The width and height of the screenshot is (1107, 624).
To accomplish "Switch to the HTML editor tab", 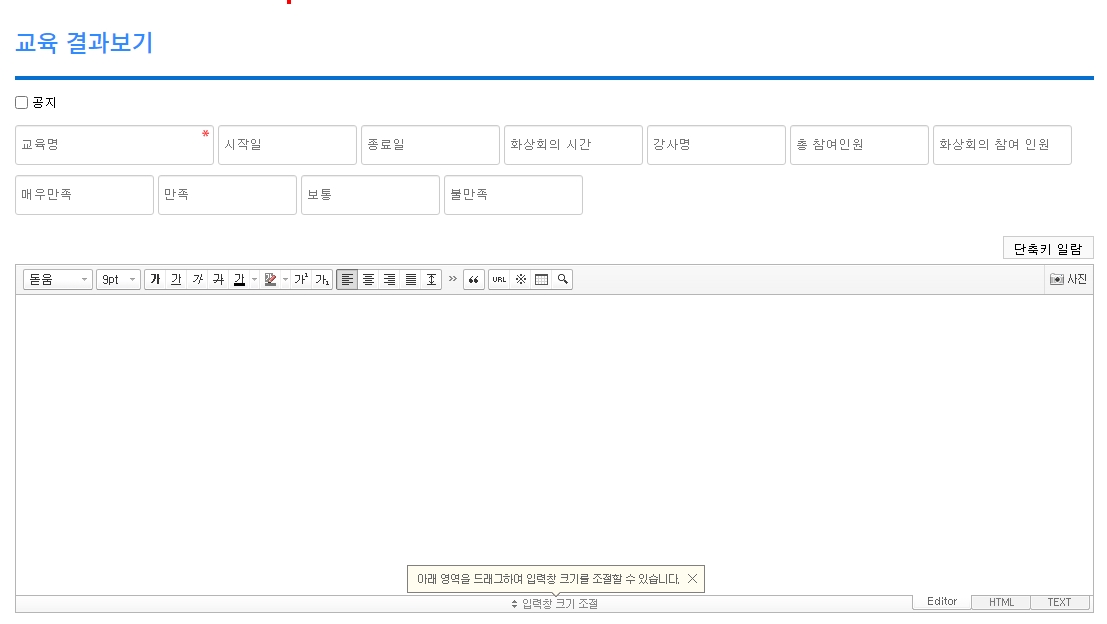I will [x=1001, y=602].
